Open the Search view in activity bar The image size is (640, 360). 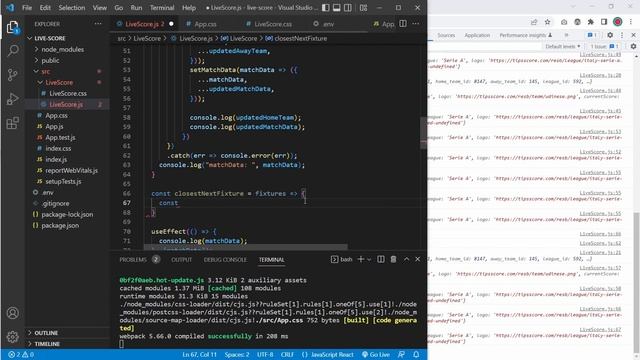[x=13, y=51]
